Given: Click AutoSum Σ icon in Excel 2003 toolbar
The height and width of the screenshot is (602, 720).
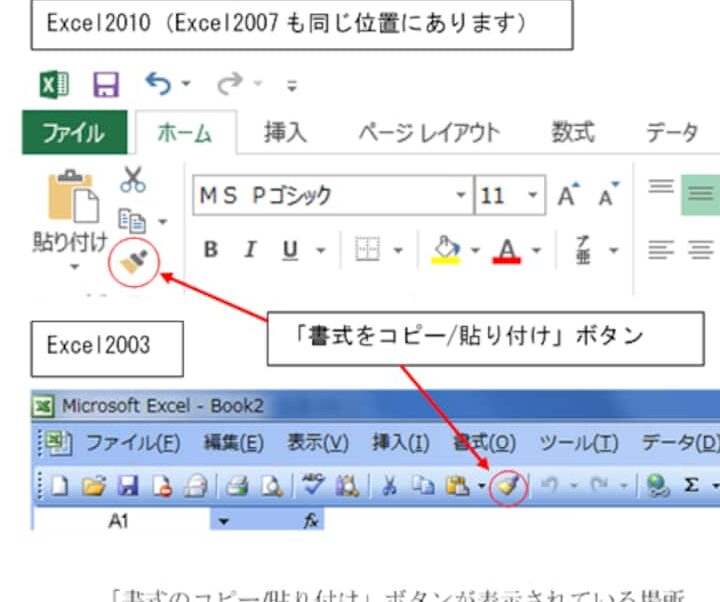Looking at the screenshot, I should coord(692,485).
